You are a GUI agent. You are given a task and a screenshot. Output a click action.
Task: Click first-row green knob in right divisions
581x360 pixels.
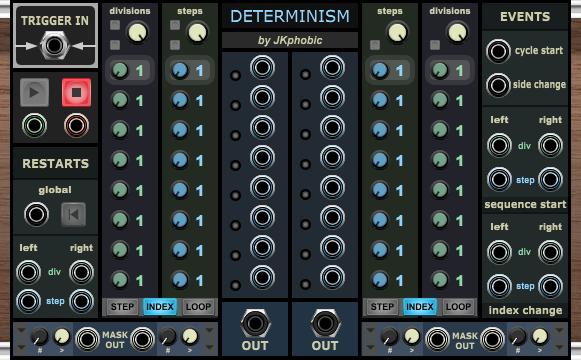[x=440, y=70]
